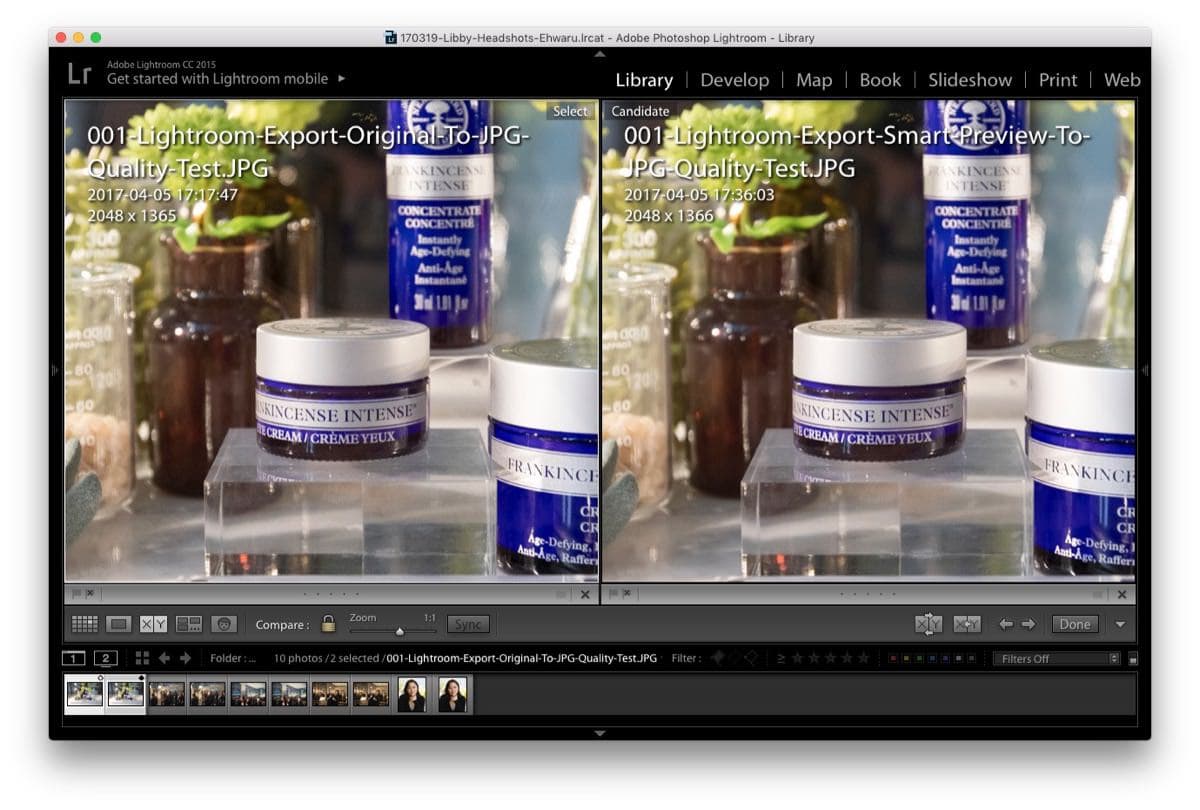Click the document proxy icon in title bar
Image resolution: width=1200 pixels, height=810 pixels.
point(391,38)
